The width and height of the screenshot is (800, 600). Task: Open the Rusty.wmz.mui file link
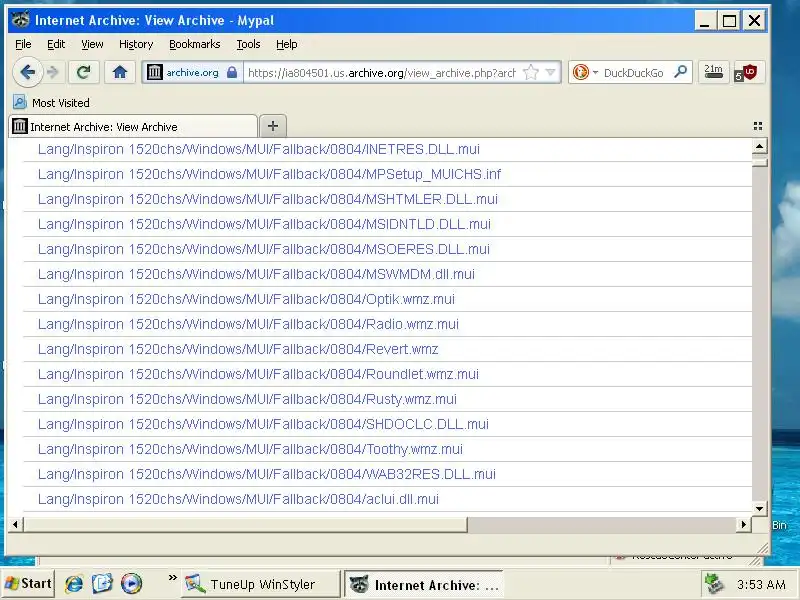247,399
